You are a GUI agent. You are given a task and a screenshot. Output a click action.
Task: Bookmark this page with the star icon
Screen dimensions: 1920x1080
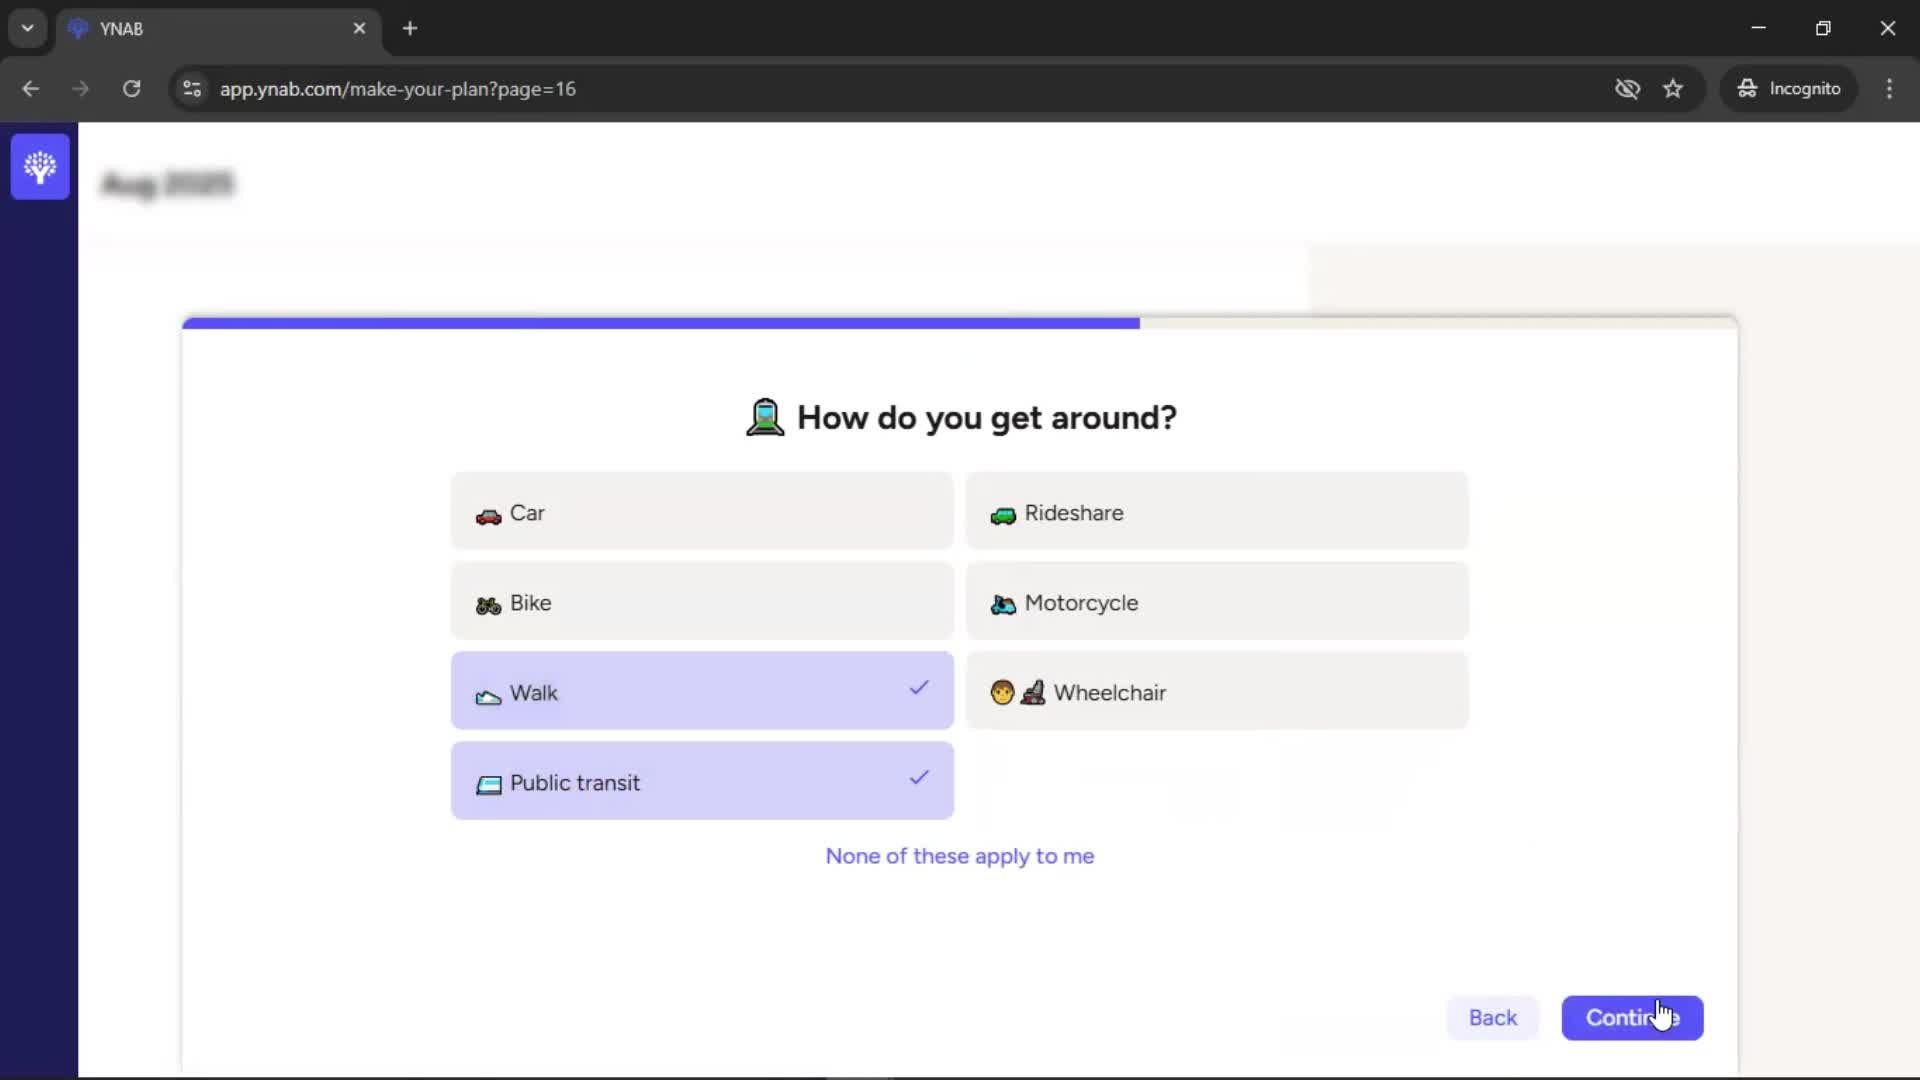pyautogui.click(x=1673, y=89)
